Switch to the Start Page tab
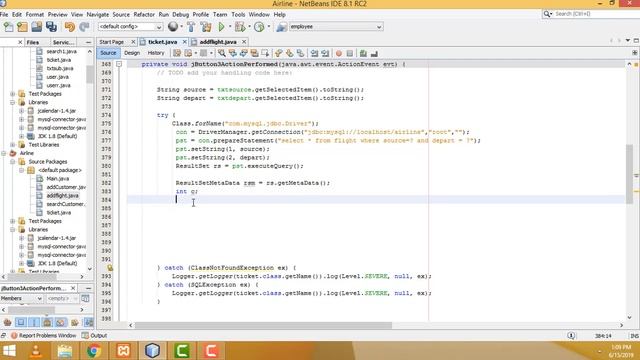Viewport: 640px width, 360px height. click(x=111, y=42)
